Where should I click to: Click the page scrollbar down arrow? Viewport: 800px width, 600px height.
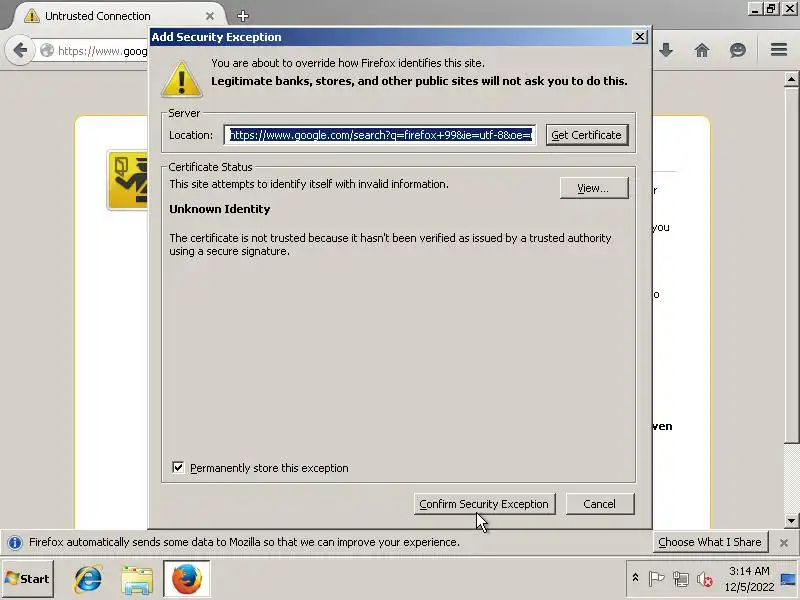coord(791,521)
